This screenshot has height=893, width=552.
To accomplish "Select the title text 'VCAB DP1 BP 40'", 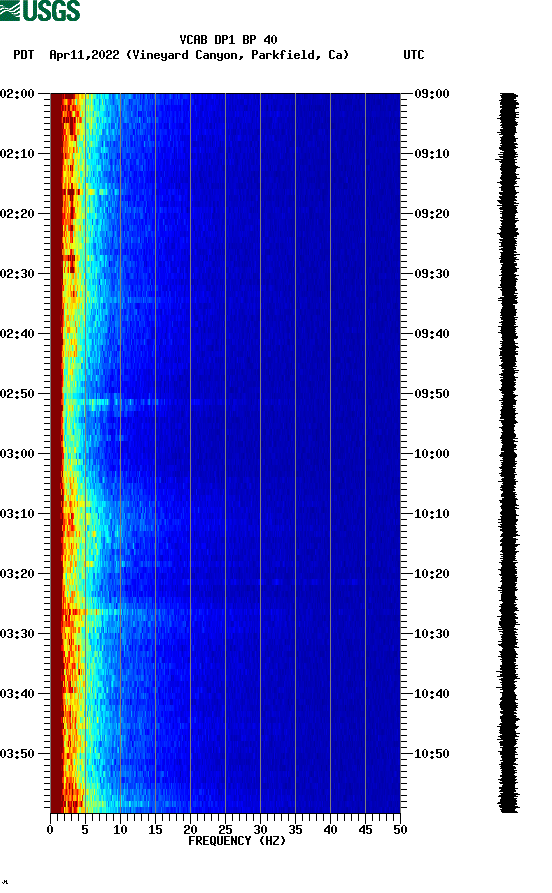I will click(228, 40).
